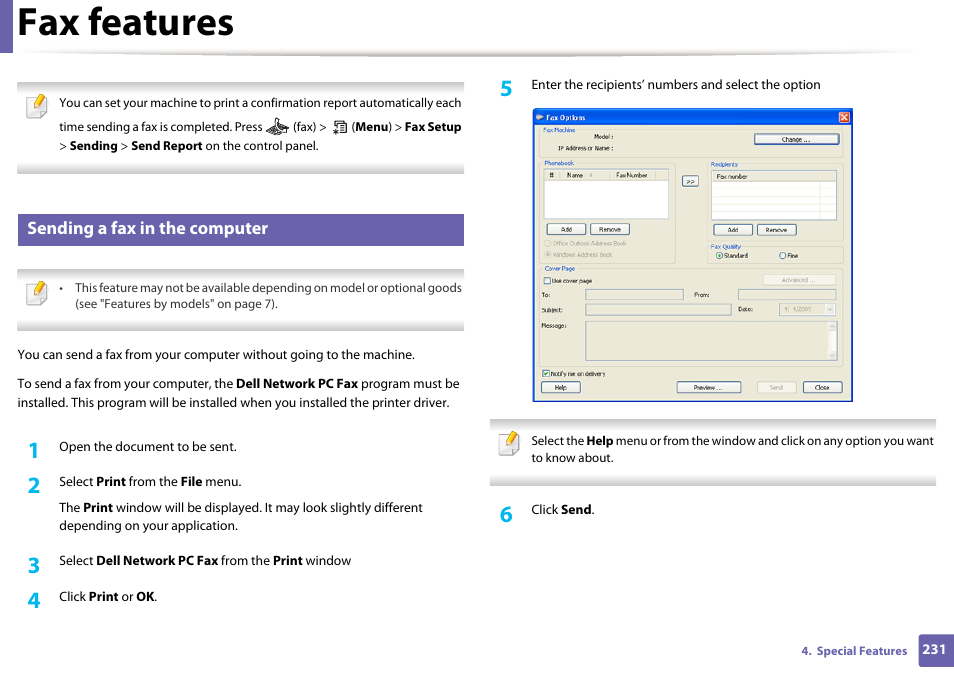
Task: Click the 'Click Print or OK.' step text
Action: point(108,596)
